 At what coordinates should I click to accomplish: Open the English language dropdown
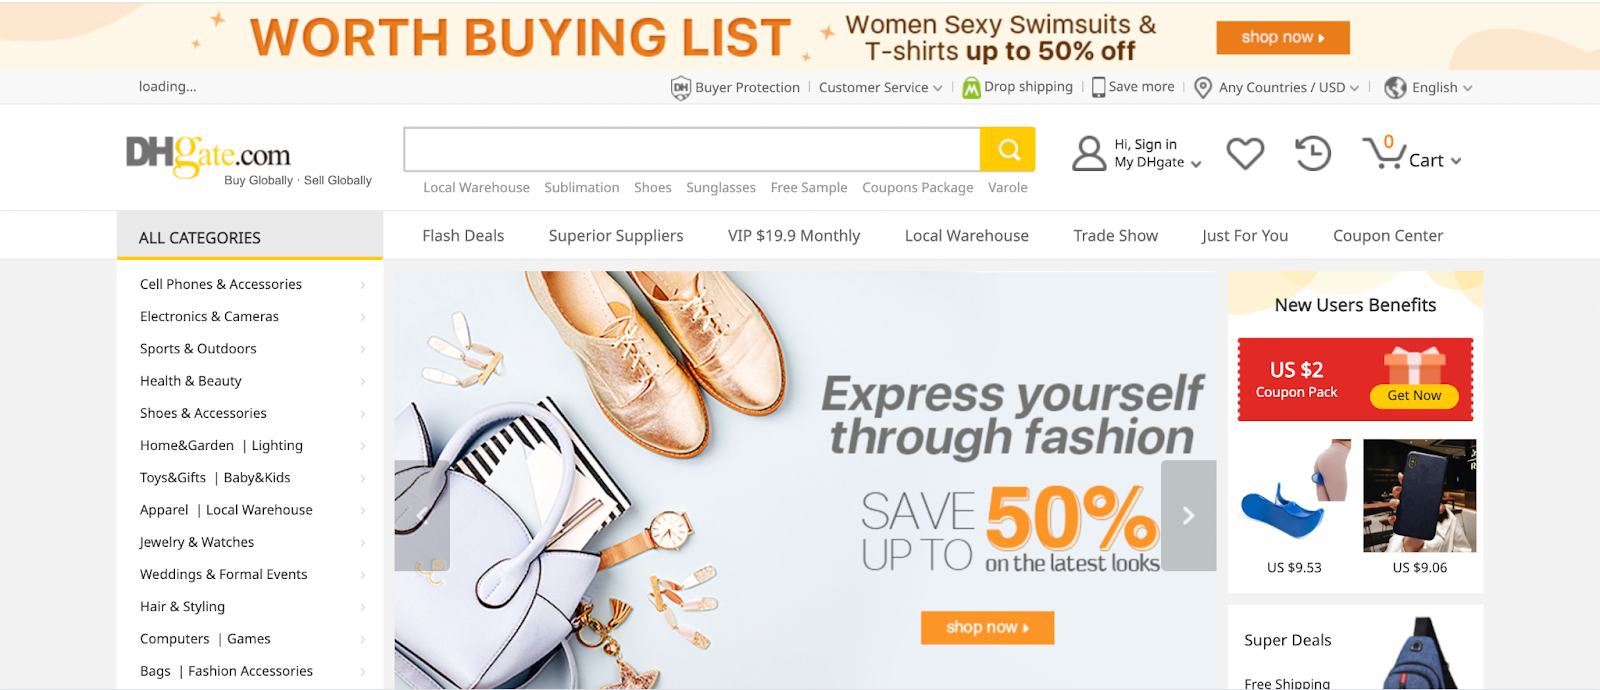(x=1428, y=88)
